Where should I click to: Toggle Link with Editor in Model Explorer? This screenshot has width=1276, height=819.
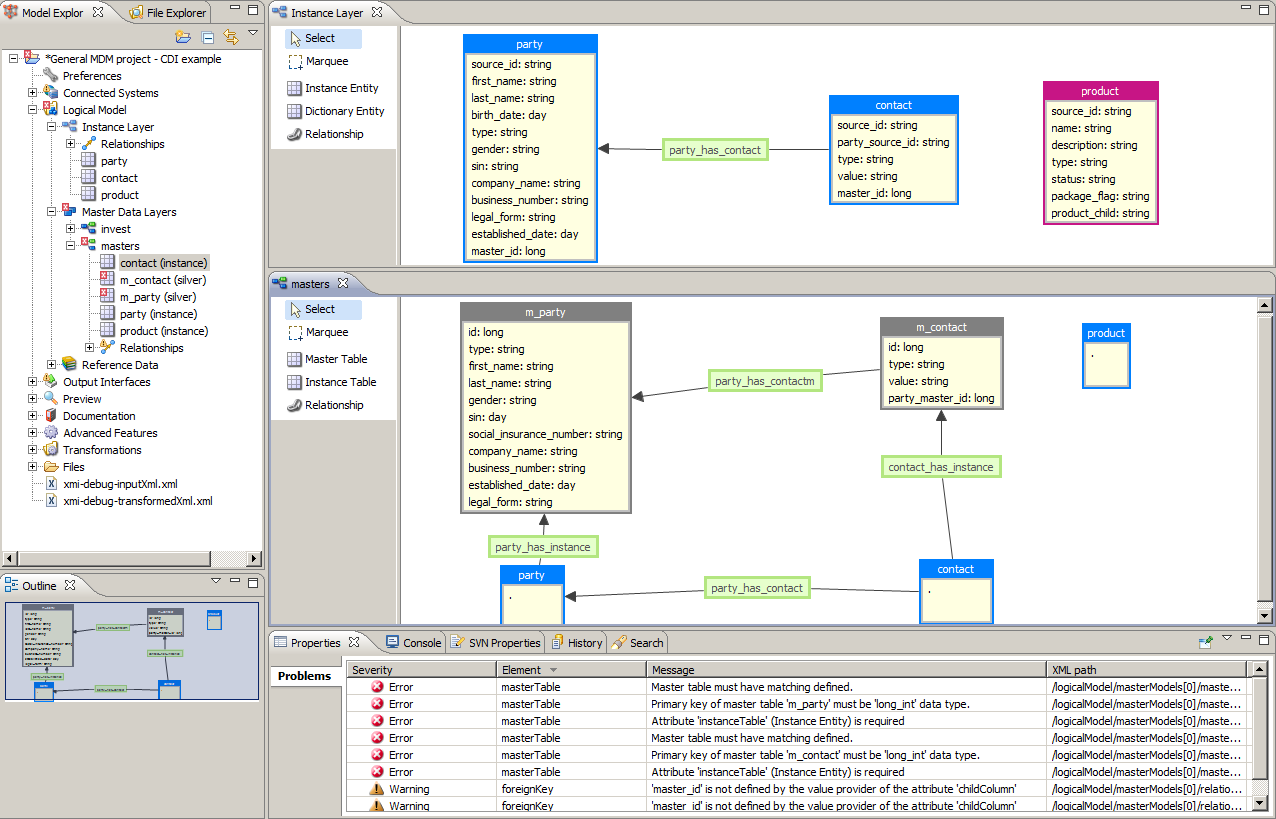click(x=230, y=36)
